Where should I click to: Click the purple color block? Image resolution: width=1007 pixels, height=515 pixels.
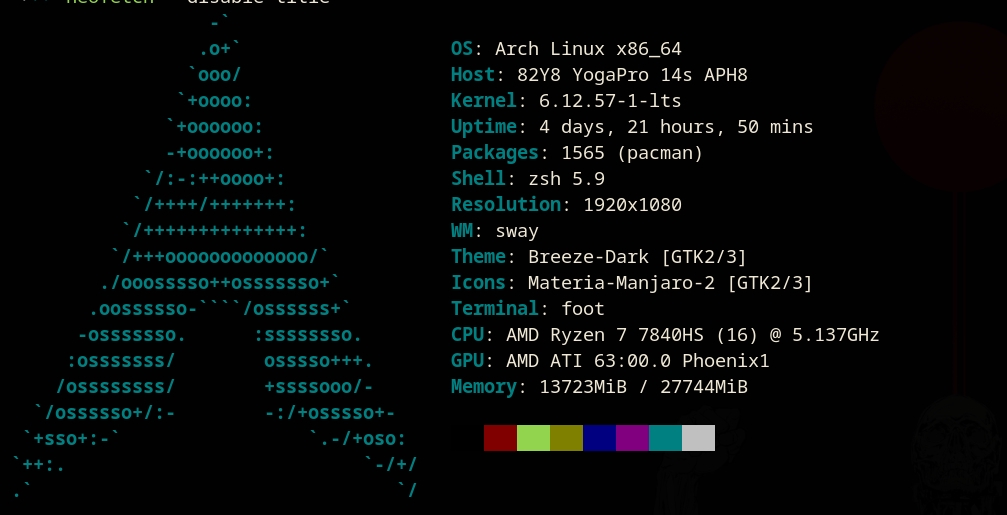633,438
